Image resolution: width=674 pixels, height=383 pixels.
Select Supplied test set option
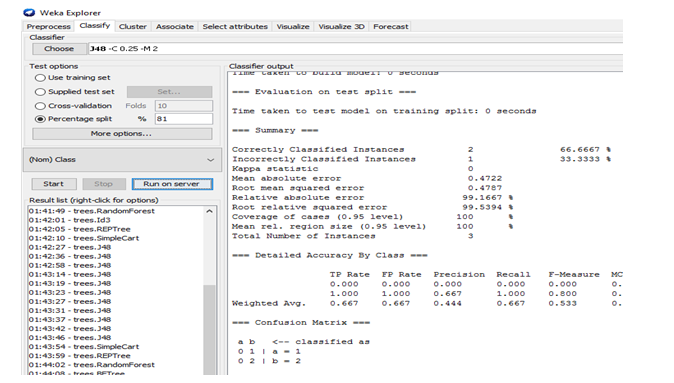coord(75,92)
